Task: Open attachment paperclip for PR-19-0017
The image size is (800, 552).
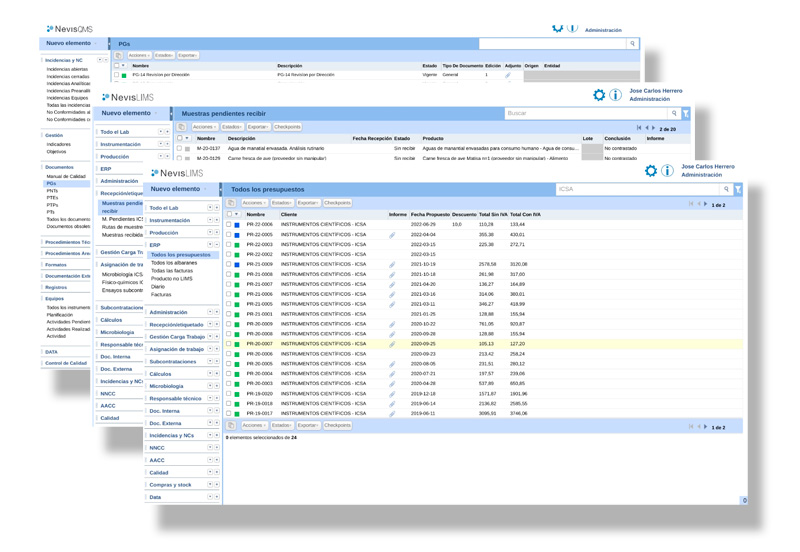Action: click(x=392, y=414)
